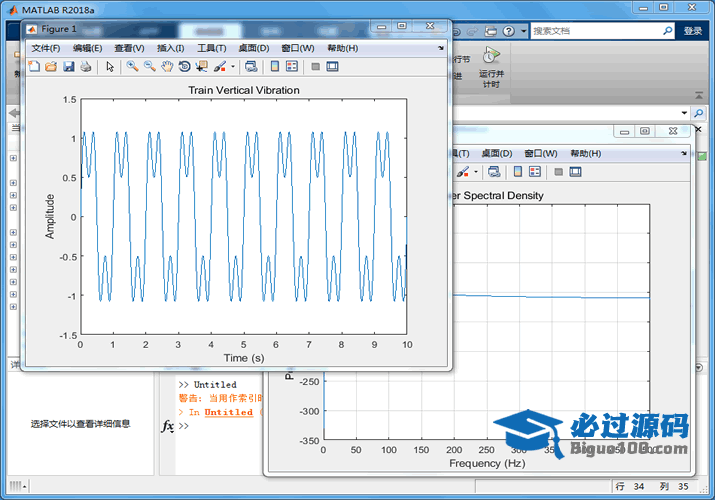The height and width of the screenshot is (500, 715).
Task: Click the 运行并计时 Run and Time button
Action: pos(491,67)
